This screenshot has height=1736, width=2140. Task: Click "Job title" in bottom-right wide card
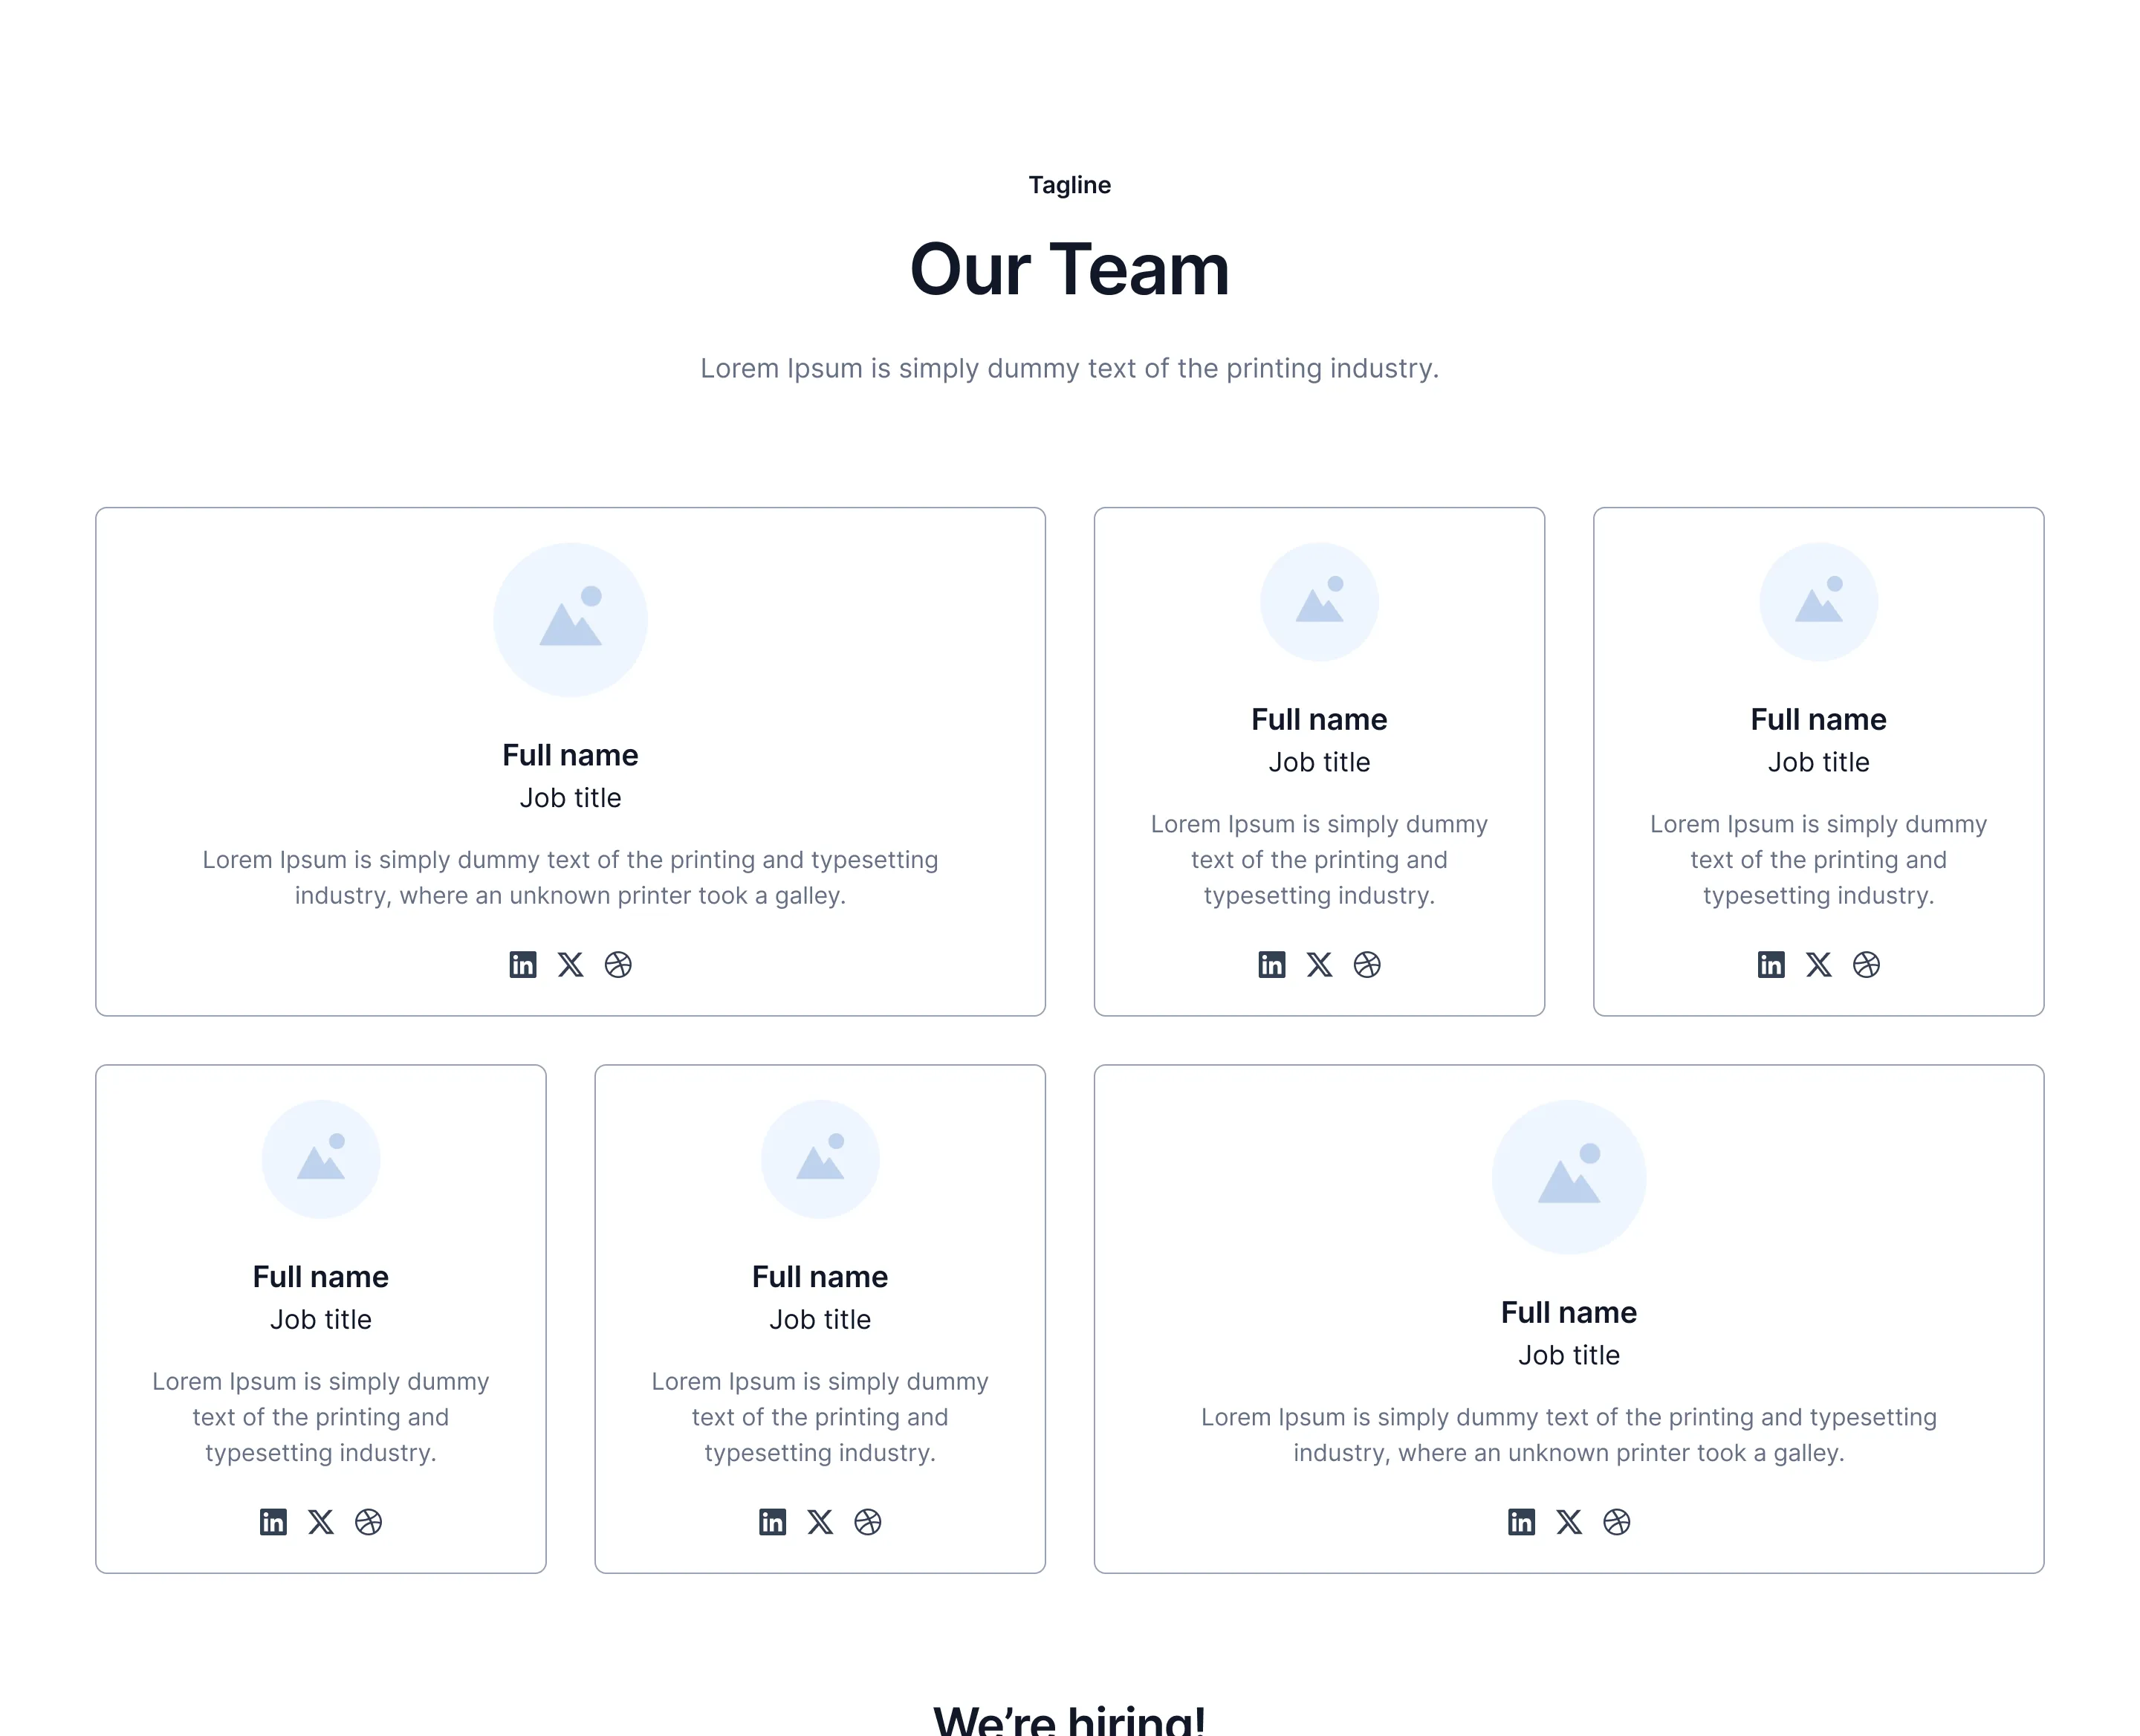1569,1355
